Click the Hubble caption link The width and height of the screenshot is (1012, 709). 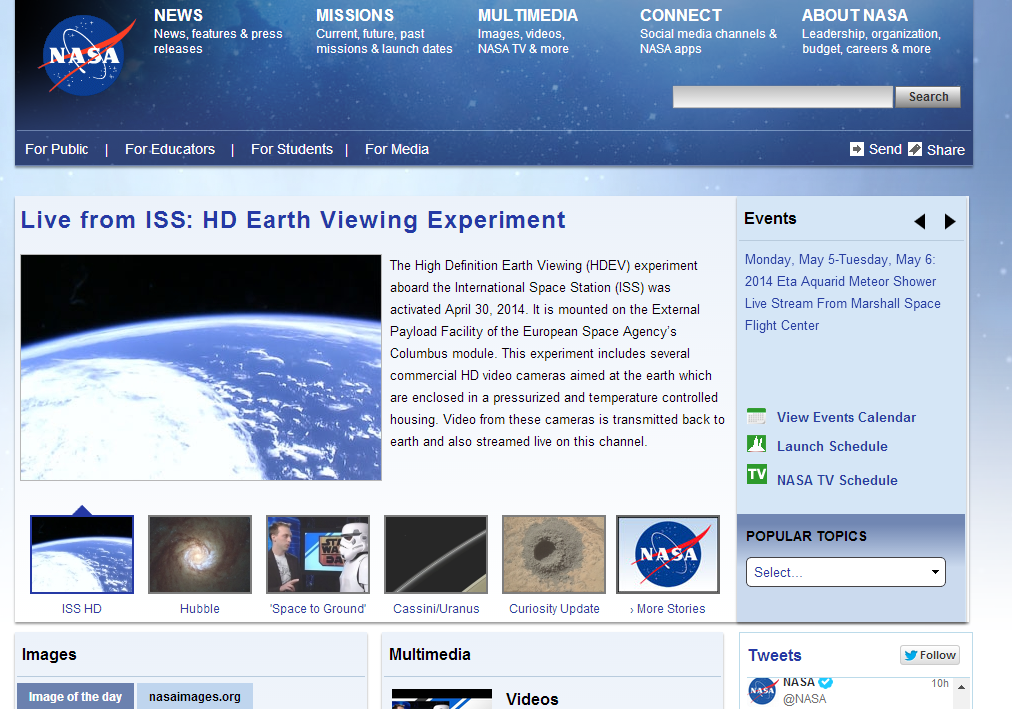(199, 608)
